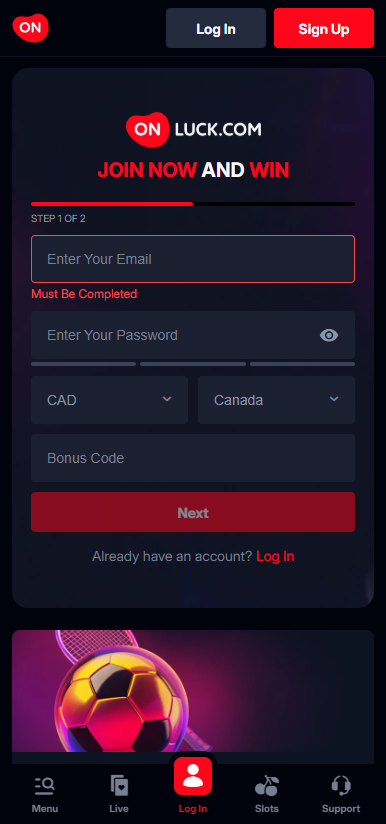Focus the Enter Your Password field
Viewport: 386px width, 824px height.
pos(193,335)
